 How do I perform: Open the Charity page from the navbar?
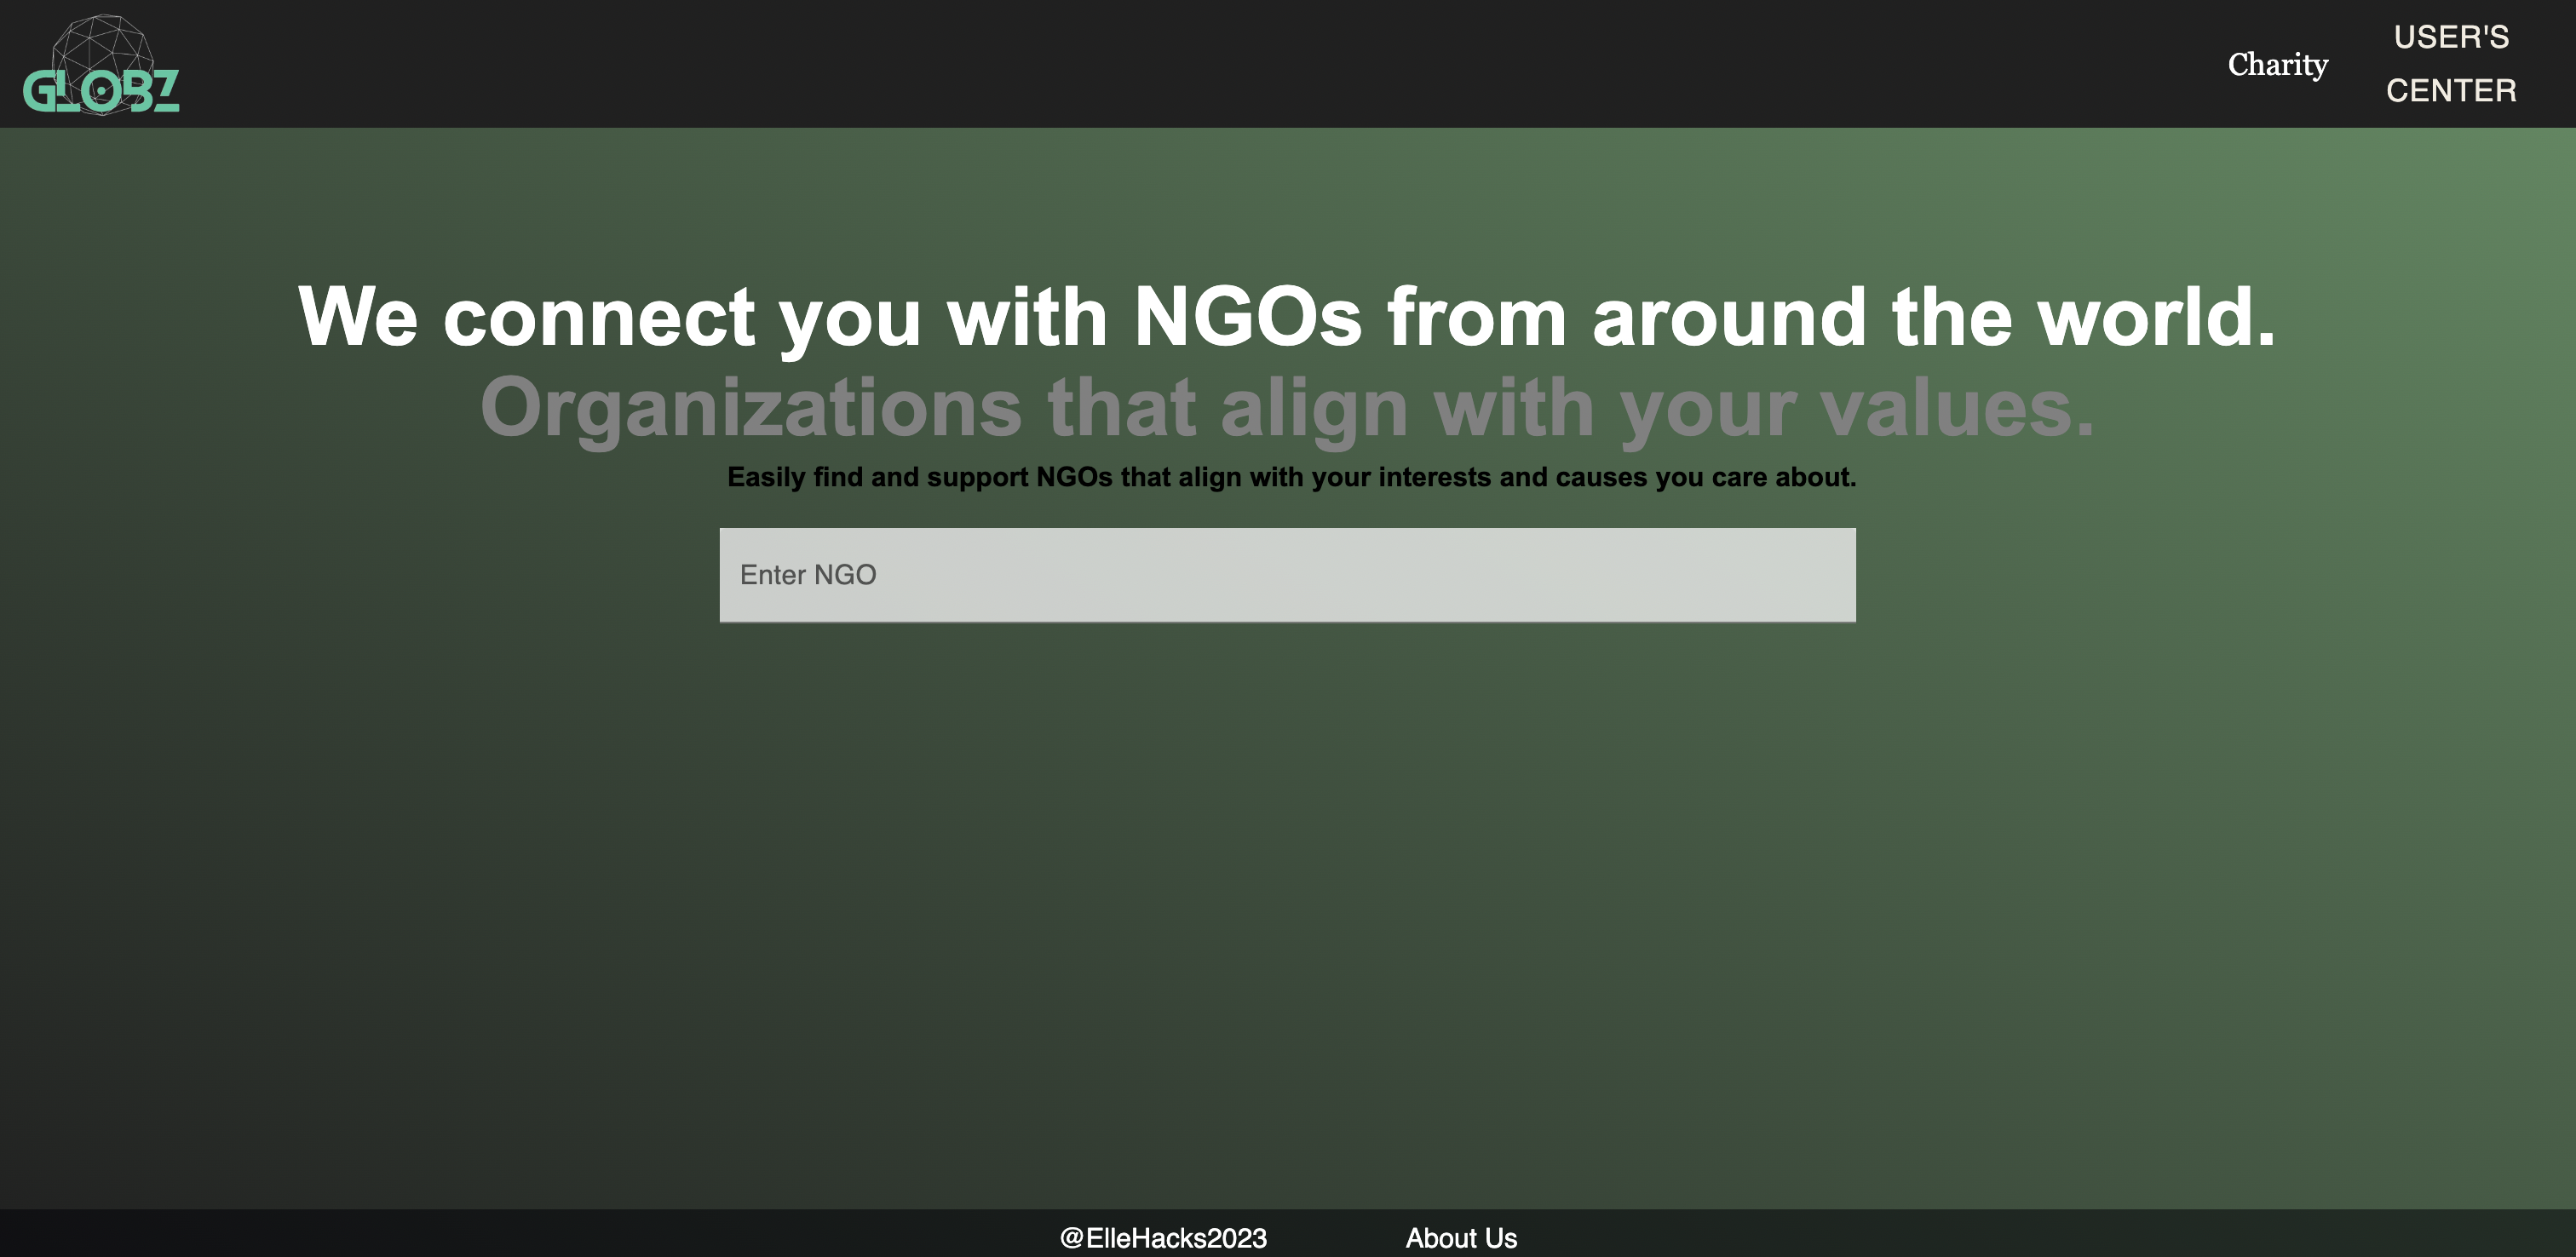click(x=2277, y=65)
